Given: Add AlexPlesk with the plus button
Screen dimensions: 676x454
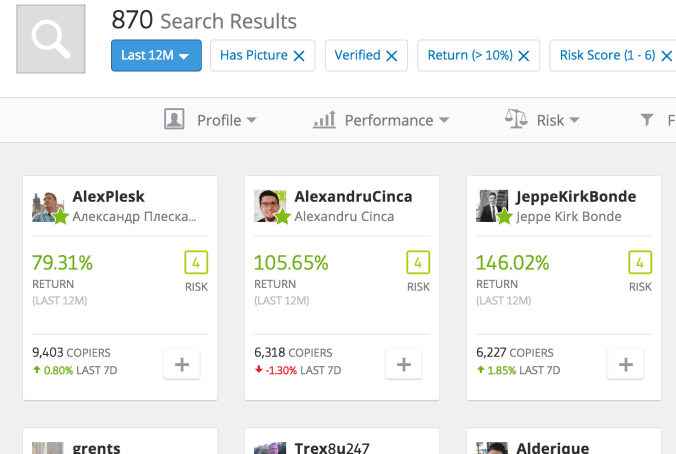Looking at the screenshot, I should coord(182,364).
